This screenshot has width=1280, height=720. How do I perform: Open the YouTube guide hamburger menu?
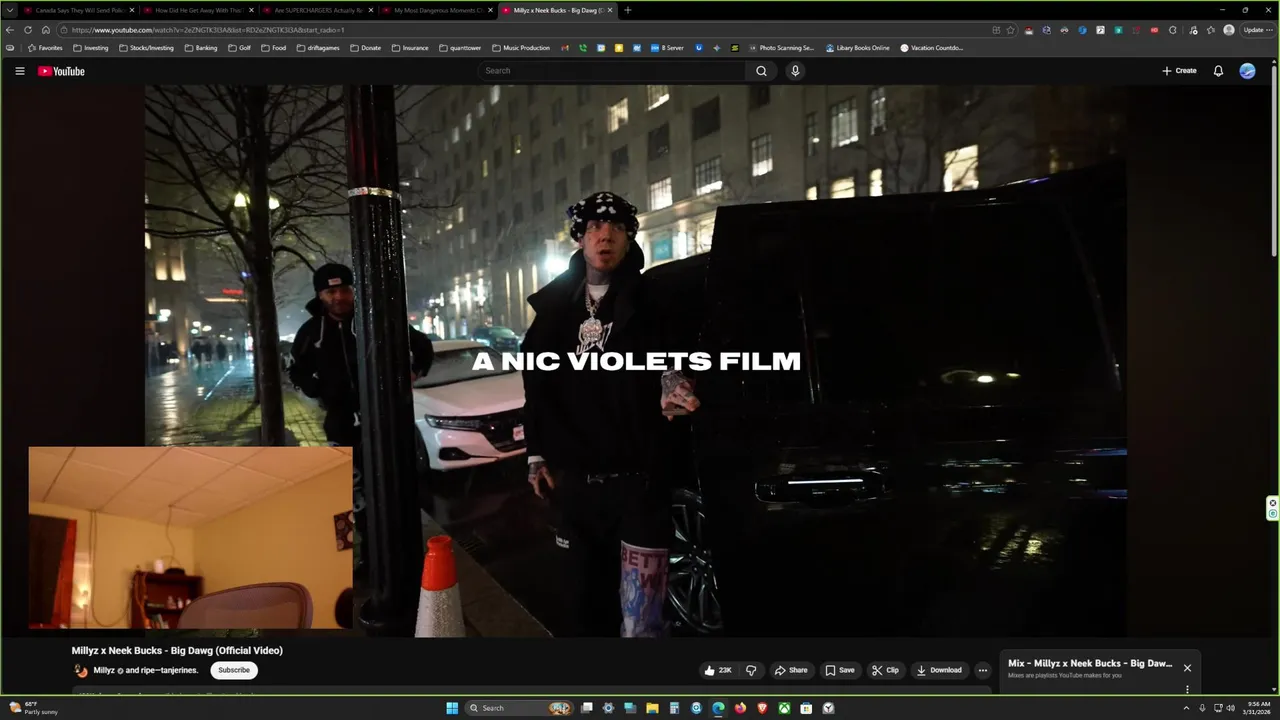pos(19,71)
